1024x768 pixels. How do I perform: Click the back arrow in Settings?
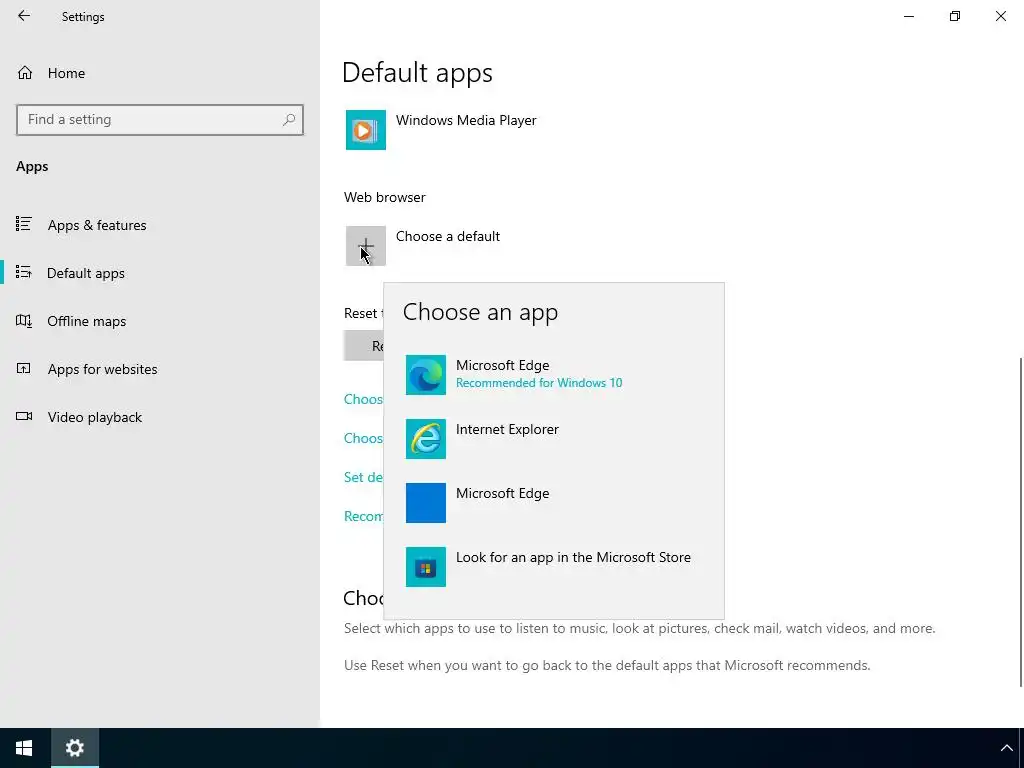(x=24, y=16)
